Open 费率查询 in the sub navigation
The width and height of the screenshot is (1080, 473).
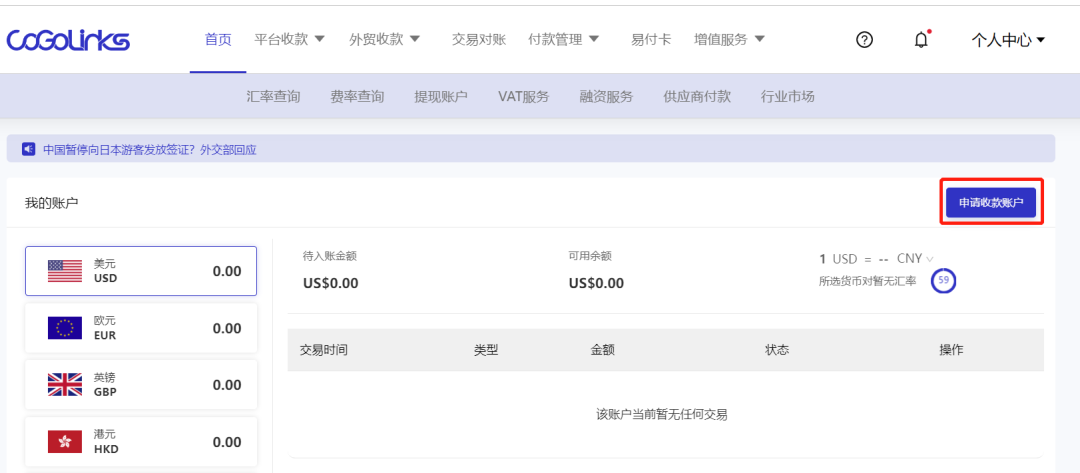[x=357, y=96]
